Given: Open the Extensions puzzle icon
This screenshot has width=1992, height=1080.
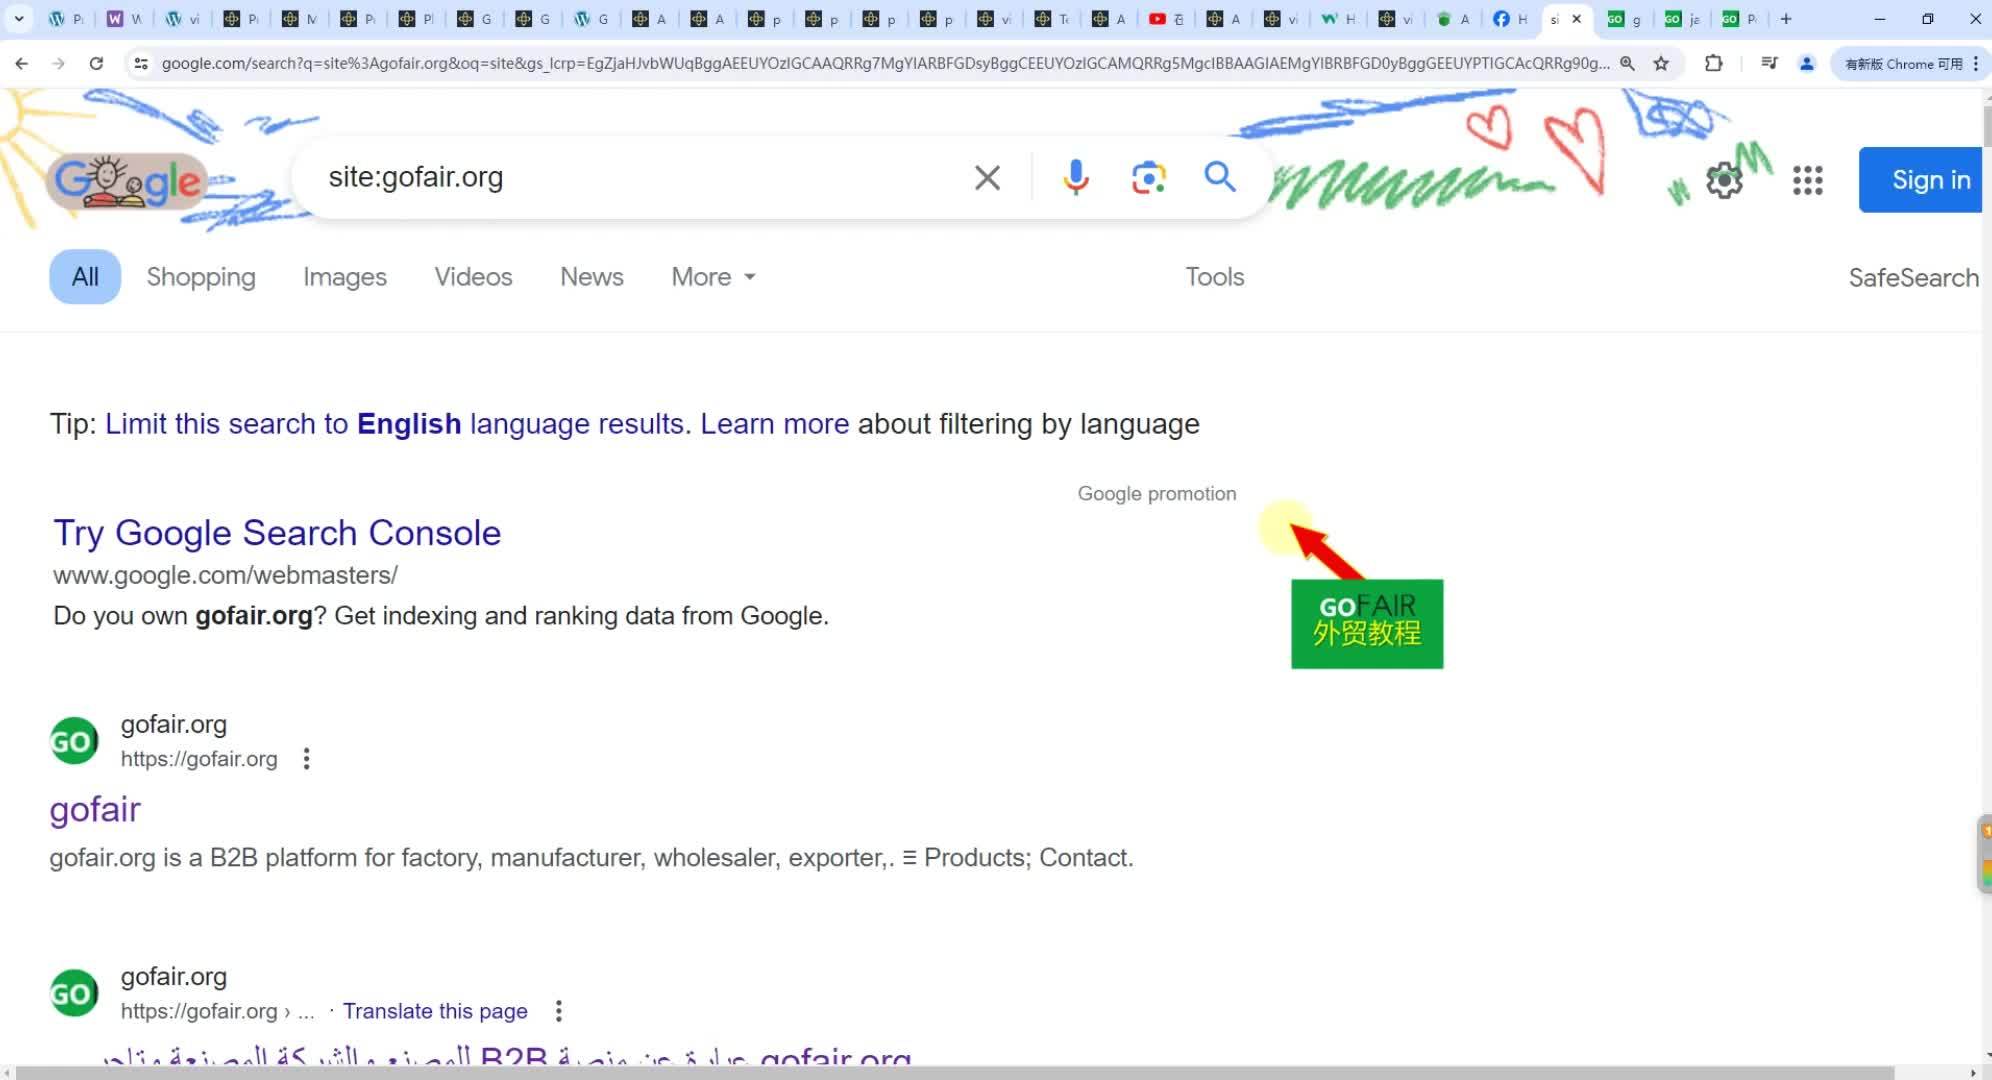Looking at the screenshot, I should 1713,63.
